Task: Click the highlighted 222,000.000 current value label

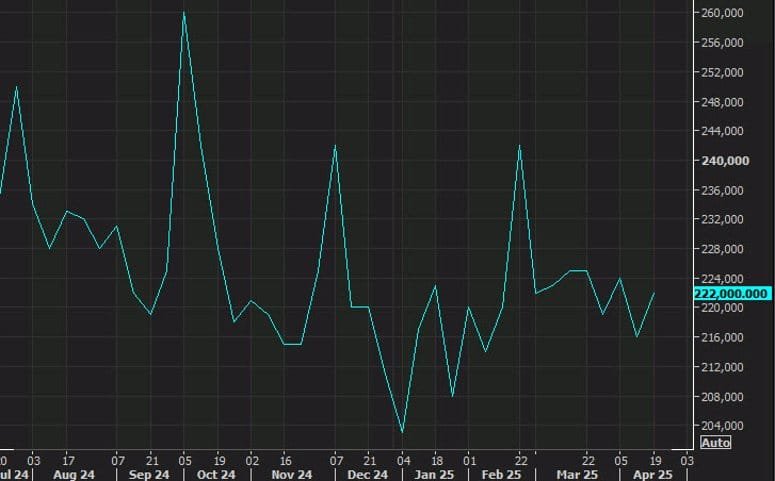Action: pos(733,293)
